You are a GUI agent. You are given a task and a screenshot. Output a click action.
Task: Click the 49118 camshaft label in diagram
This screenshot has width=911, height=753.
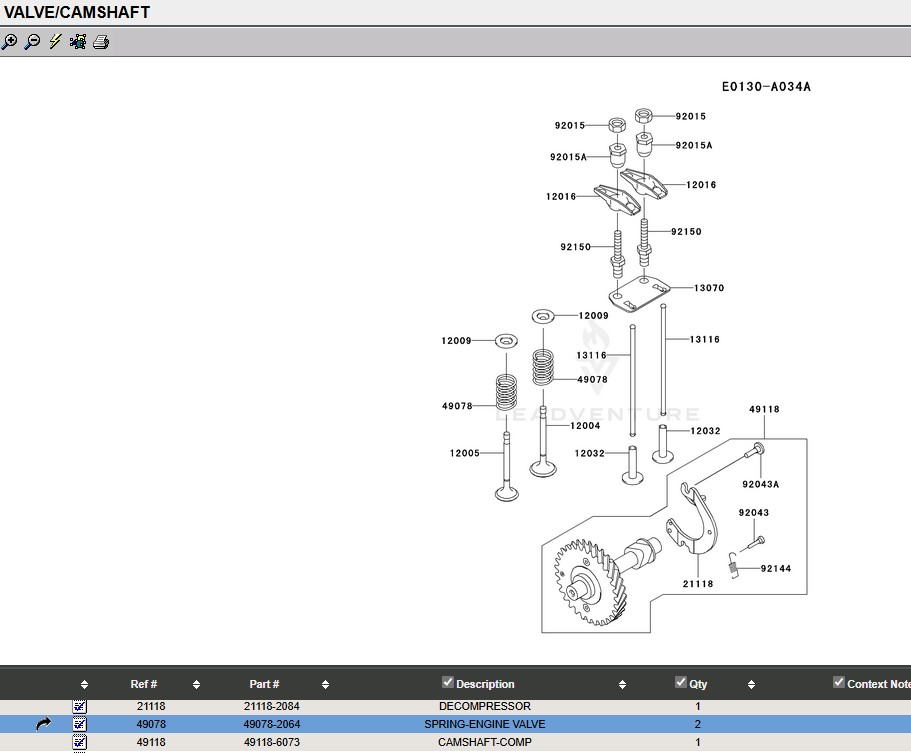[x=764, y=409]
